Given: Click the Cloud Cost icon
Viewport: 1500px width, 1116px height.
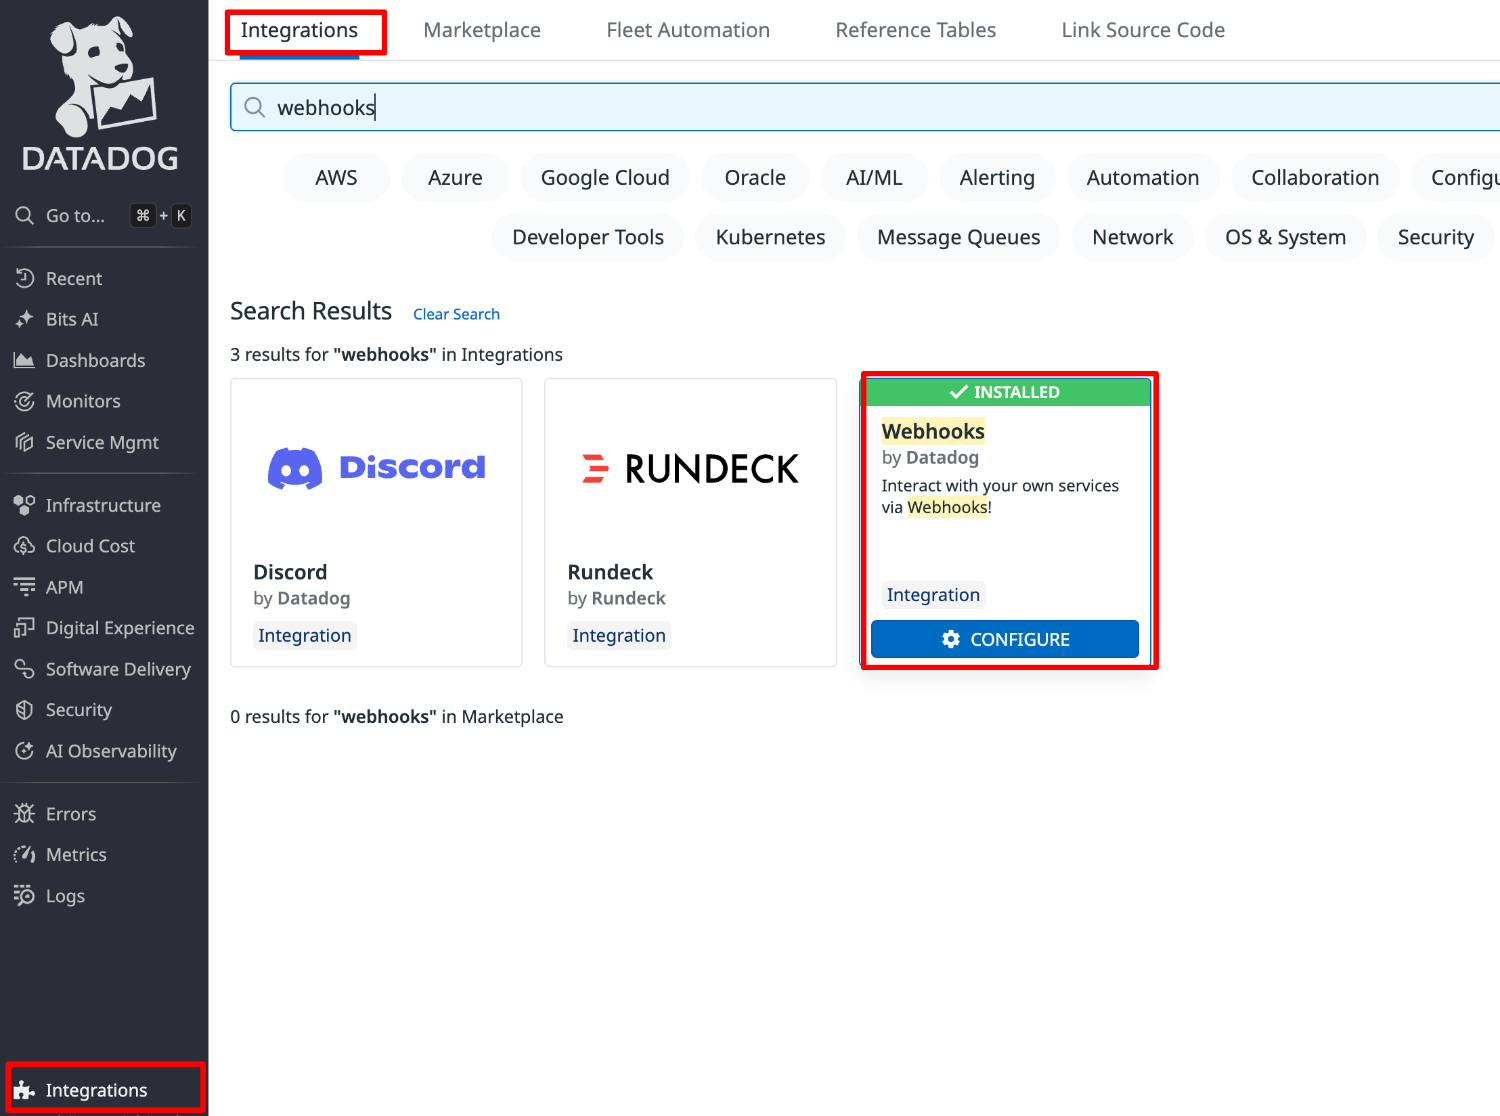Looking at the screenshot, I should tap(25, 546).
